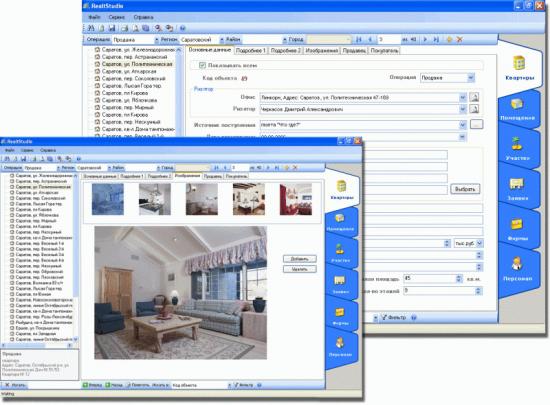This screenshot has height=405, width=550.
Task: Open the Код объекта search-in dropdown in front window
Action: tap(229, 385)
